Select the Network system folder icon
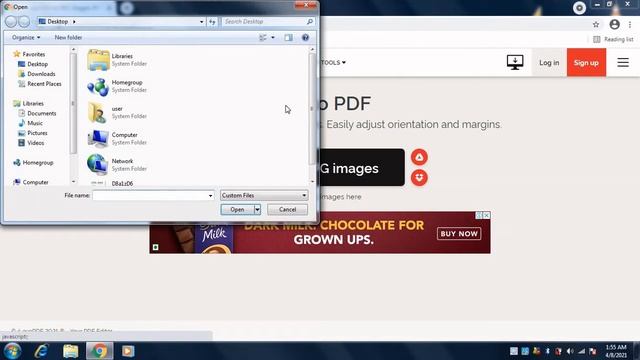640x360 pixels. click(x=97, y=164)
